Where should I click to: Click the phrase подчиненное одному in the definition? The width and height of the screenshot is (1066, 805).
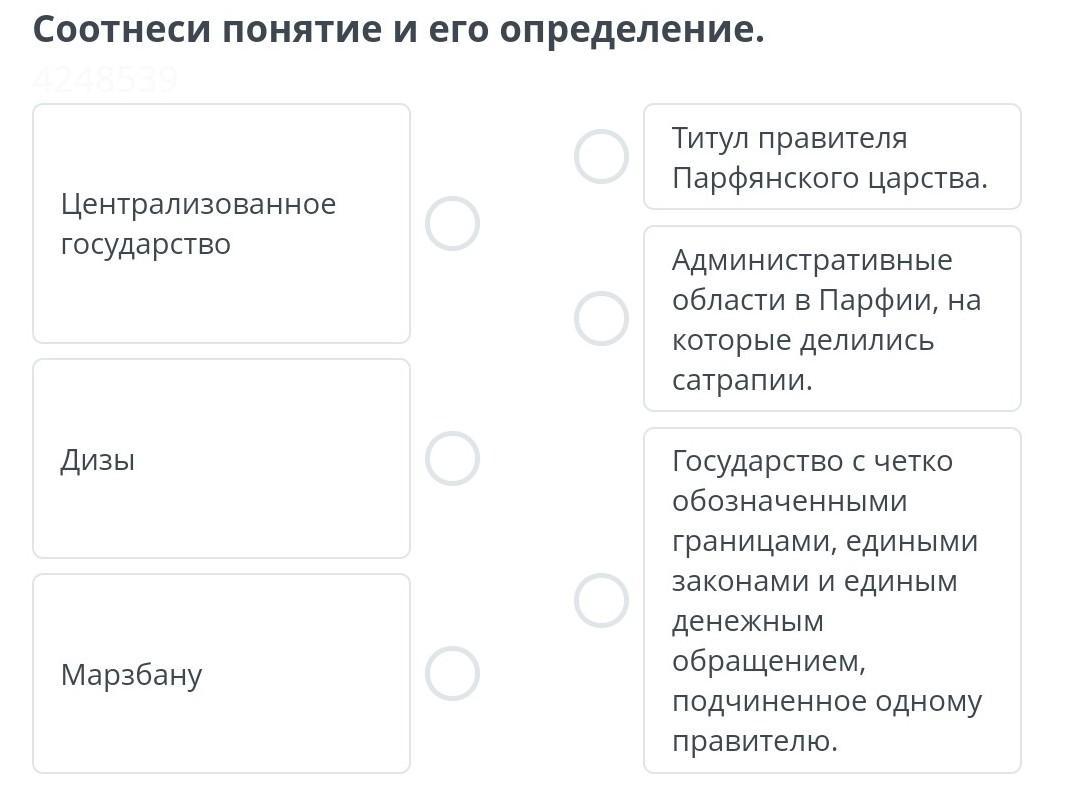(826, 702)
